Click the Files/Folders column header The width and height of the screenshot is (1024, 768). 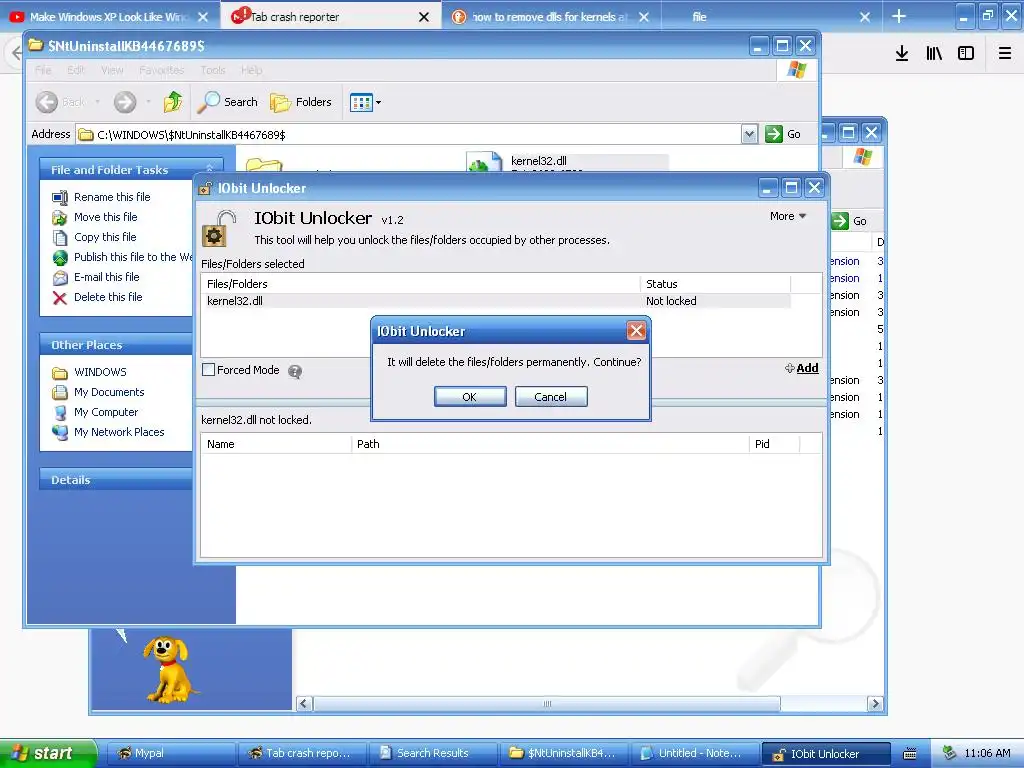pos(421,284)
